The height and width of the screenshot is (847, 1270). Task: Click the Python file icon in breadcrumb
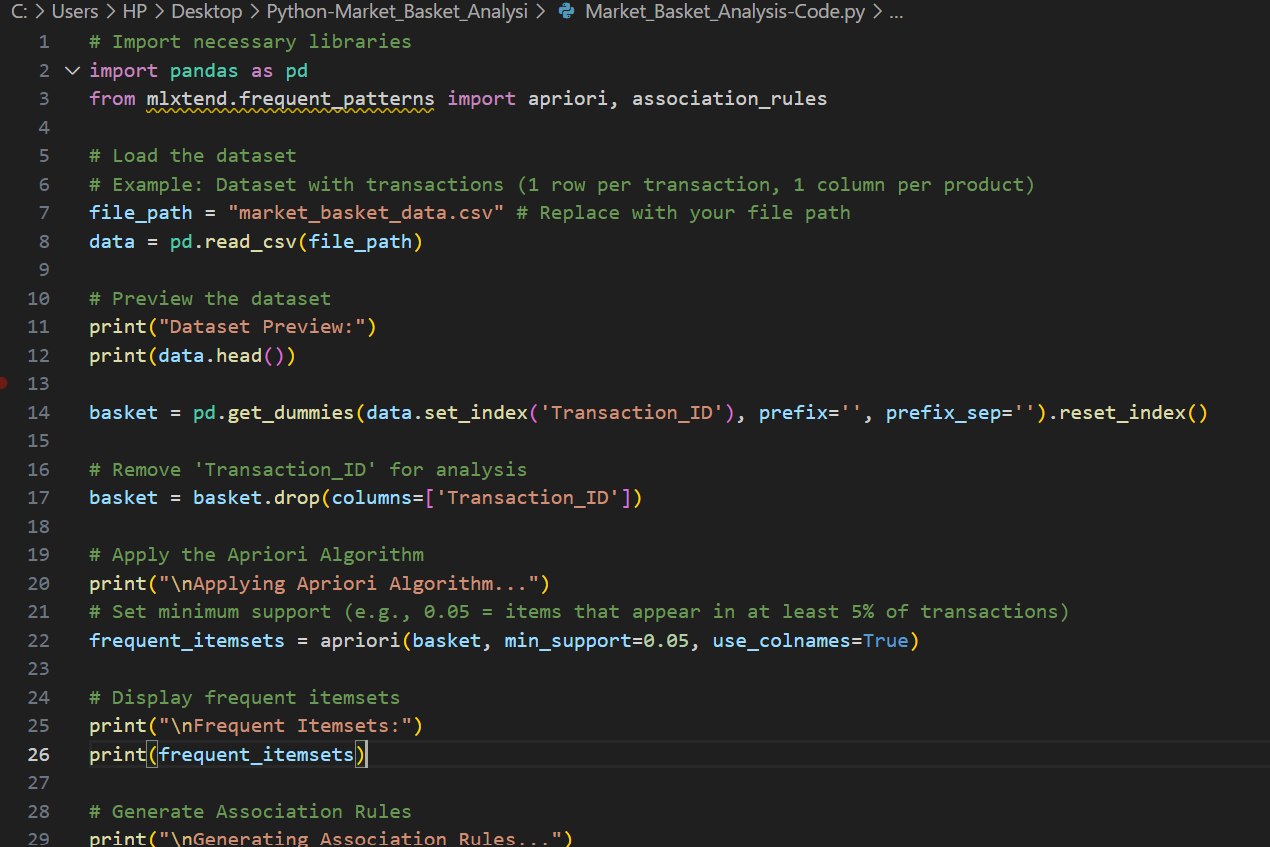tap(568, 12)
